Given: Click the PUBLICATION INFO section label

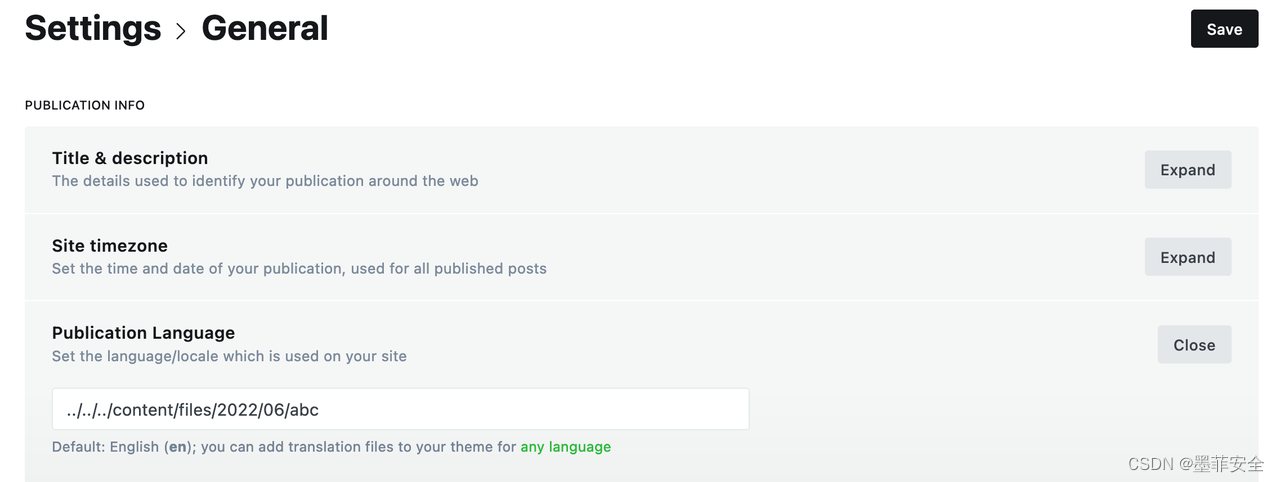Looking at the screenshot, I should click(x=85, y=105).
